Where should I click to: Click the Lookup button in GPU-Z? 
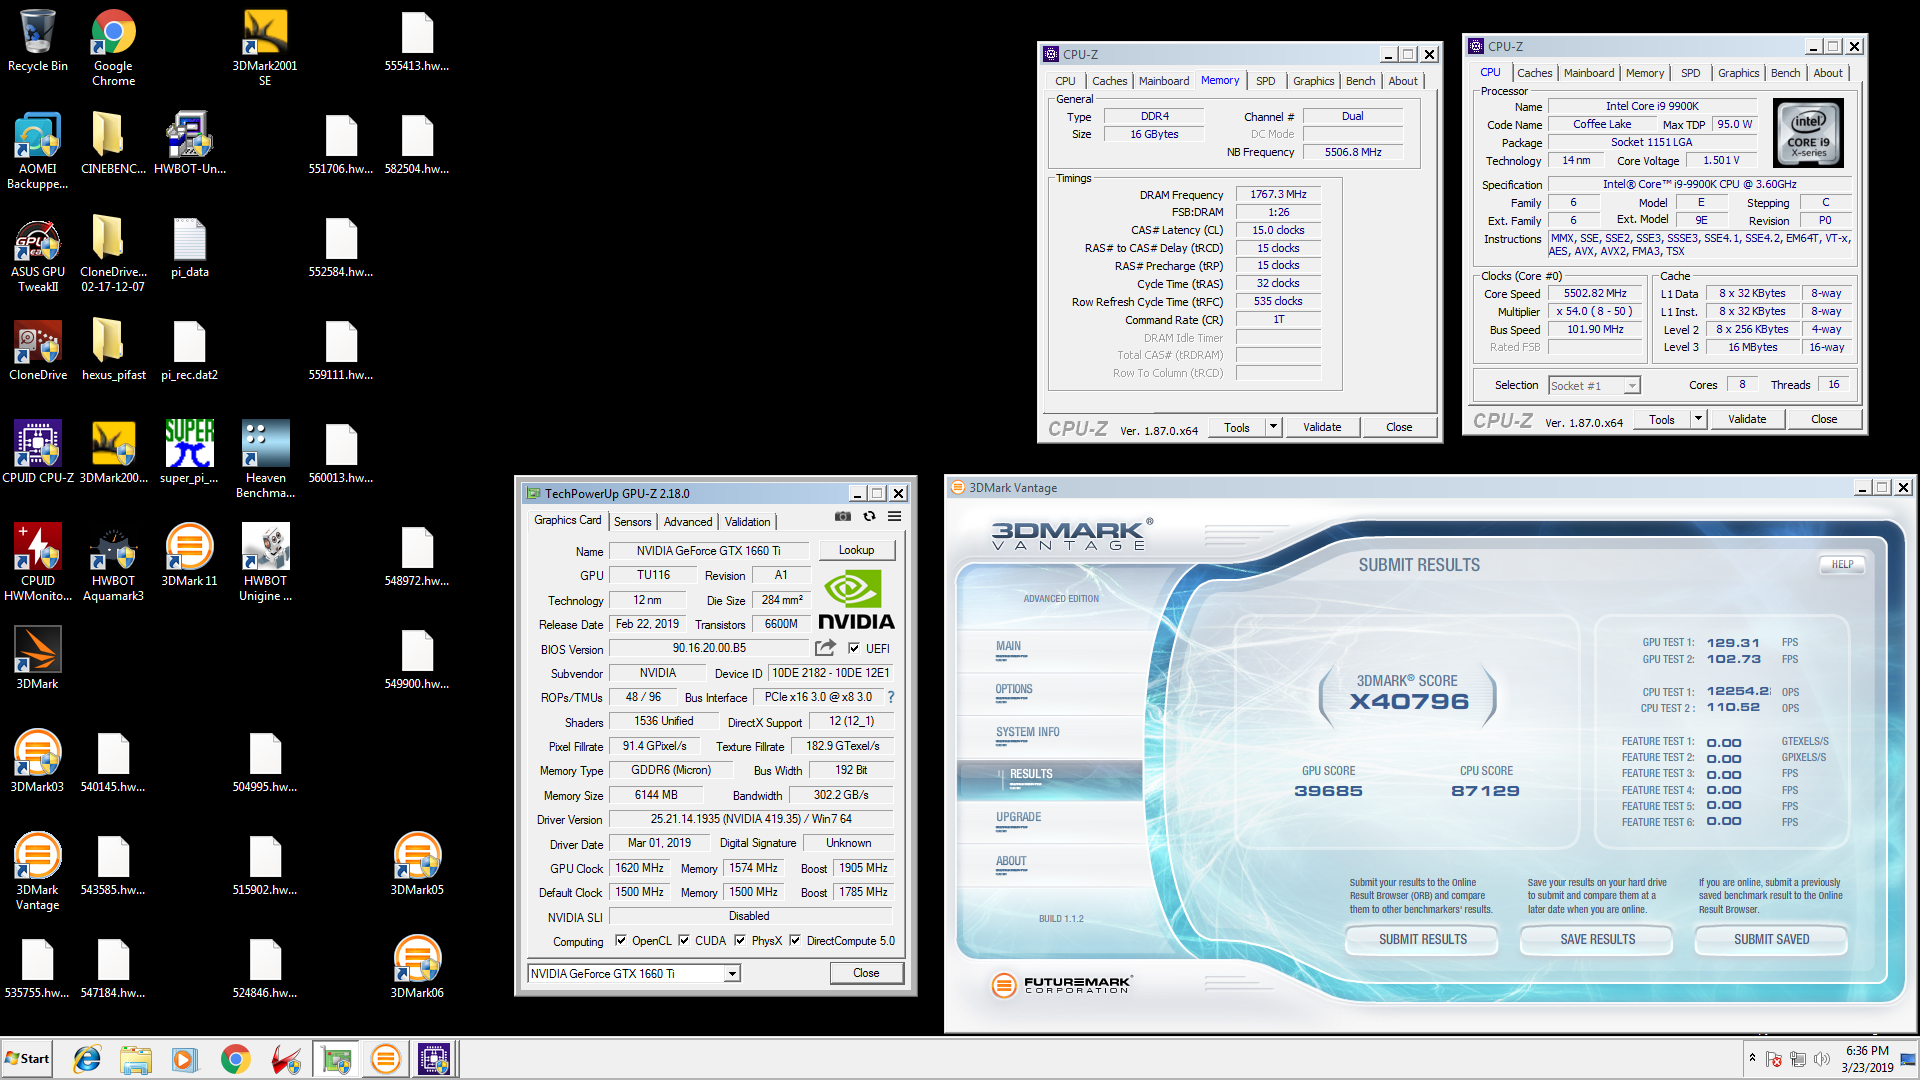coord(856,550)
